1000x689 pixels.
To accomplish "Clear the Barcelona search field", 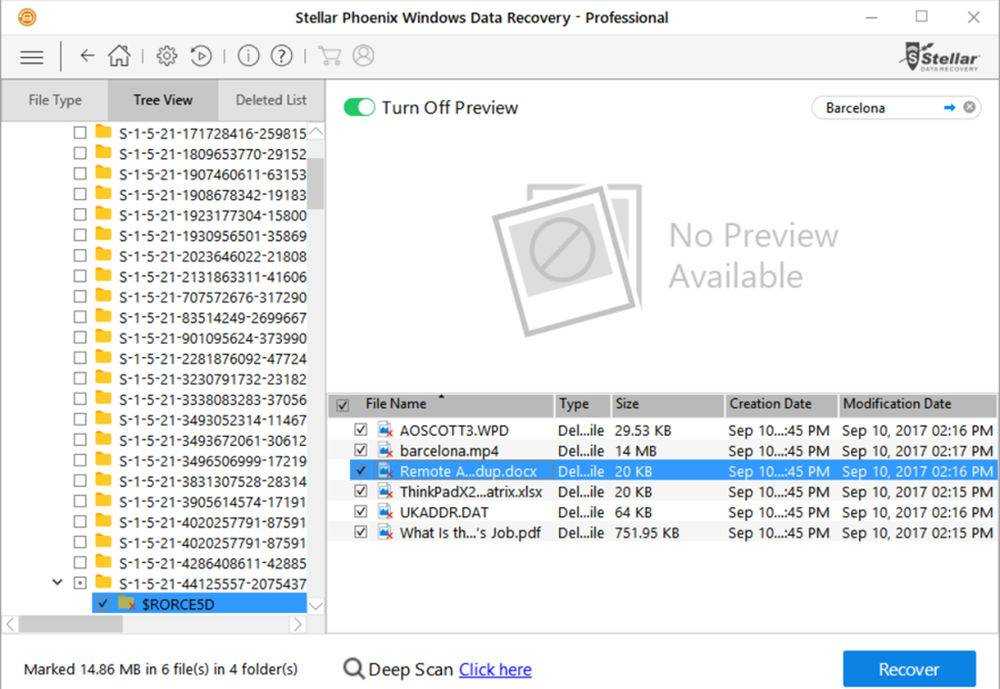I will [969, 107].
